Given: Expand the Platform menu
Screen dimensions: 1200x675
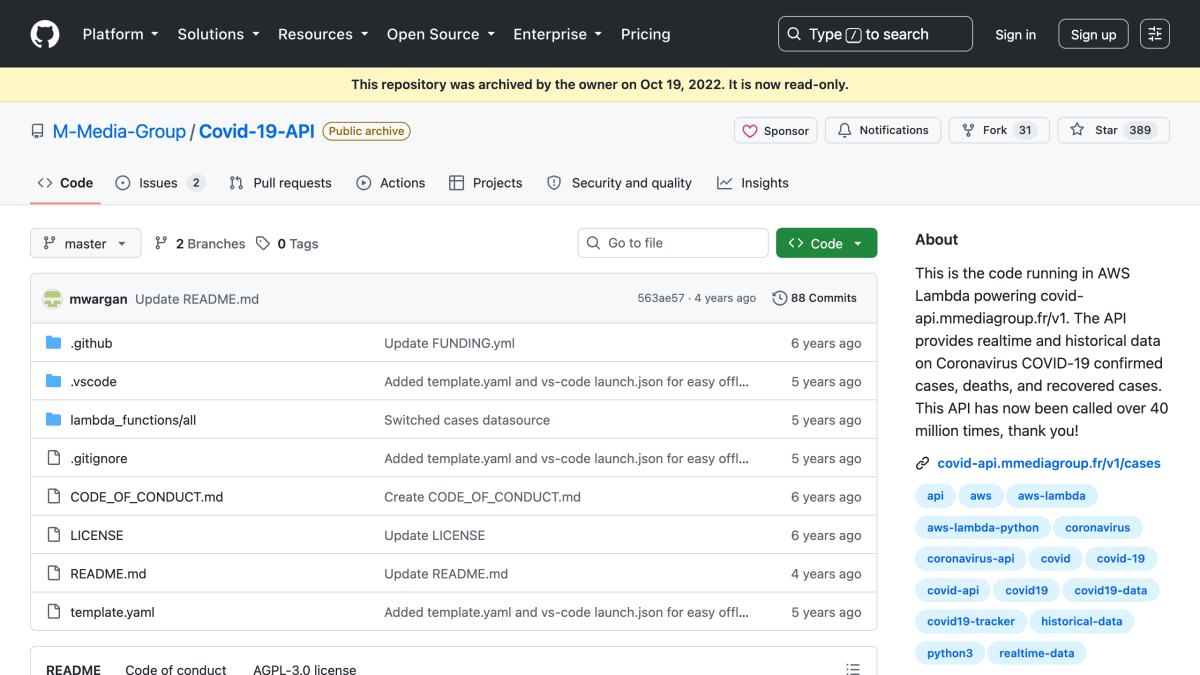Looking at the screenshot, I should tap(121, 34).
